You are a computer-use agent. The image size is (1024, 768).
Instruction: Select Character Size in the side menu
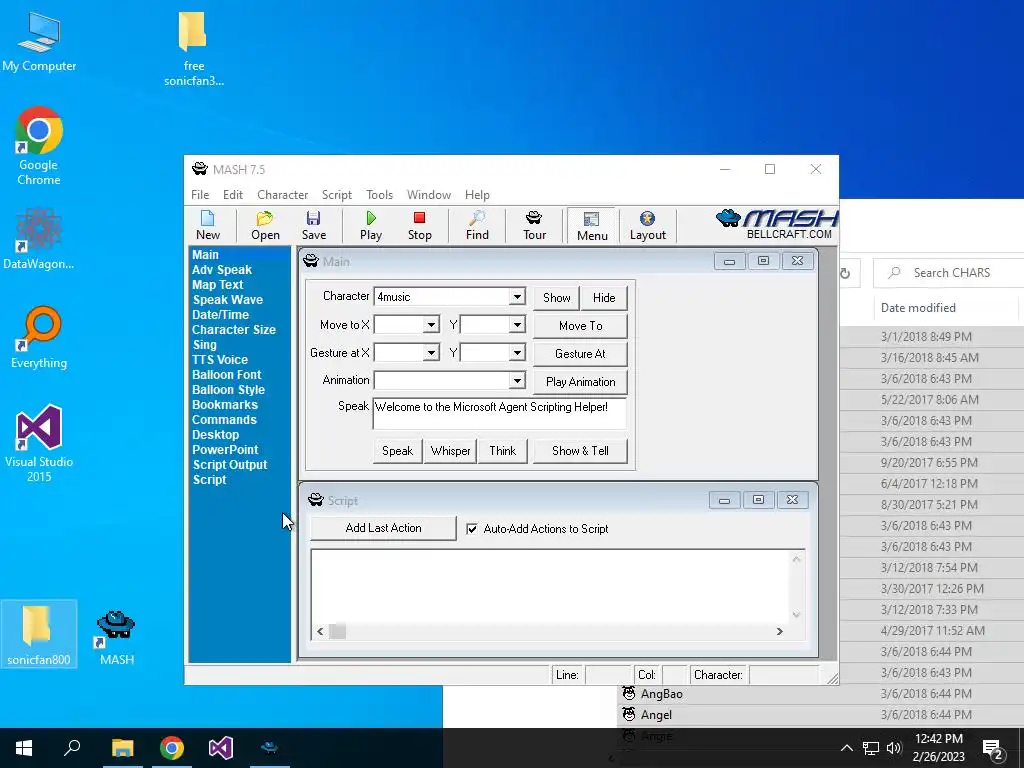233,330
